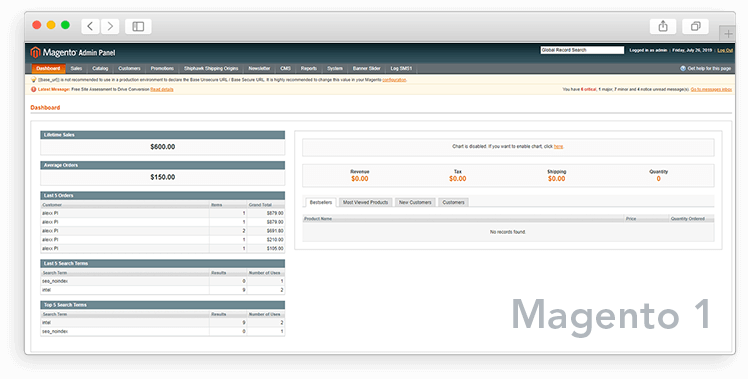748x379 pixels.
Task: Switch to the New Customers tab
Action: (x=415, y=202)
